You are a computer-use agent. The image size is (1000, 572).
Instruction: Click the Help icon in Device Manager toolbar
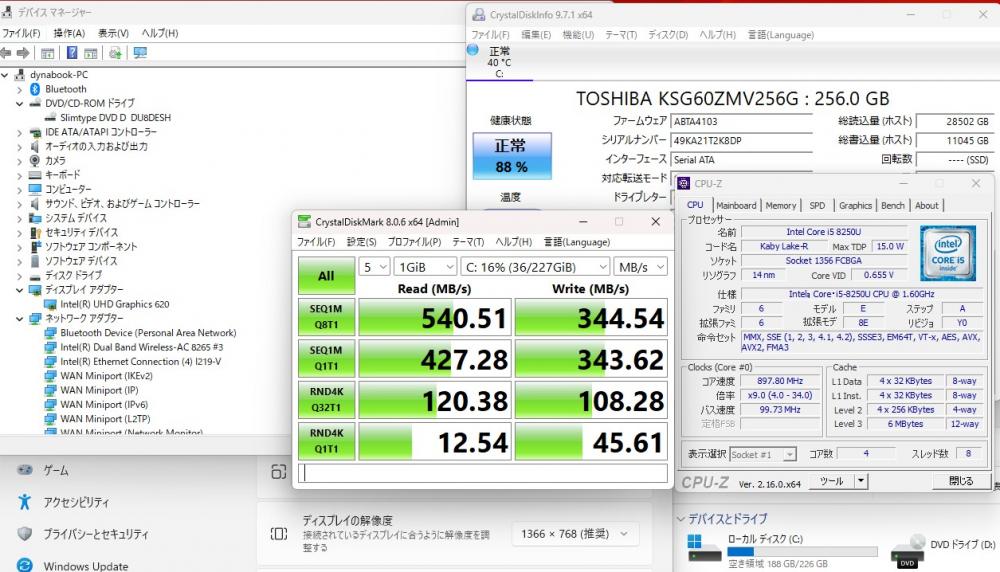pyautogui.click(x=73, y=53)
